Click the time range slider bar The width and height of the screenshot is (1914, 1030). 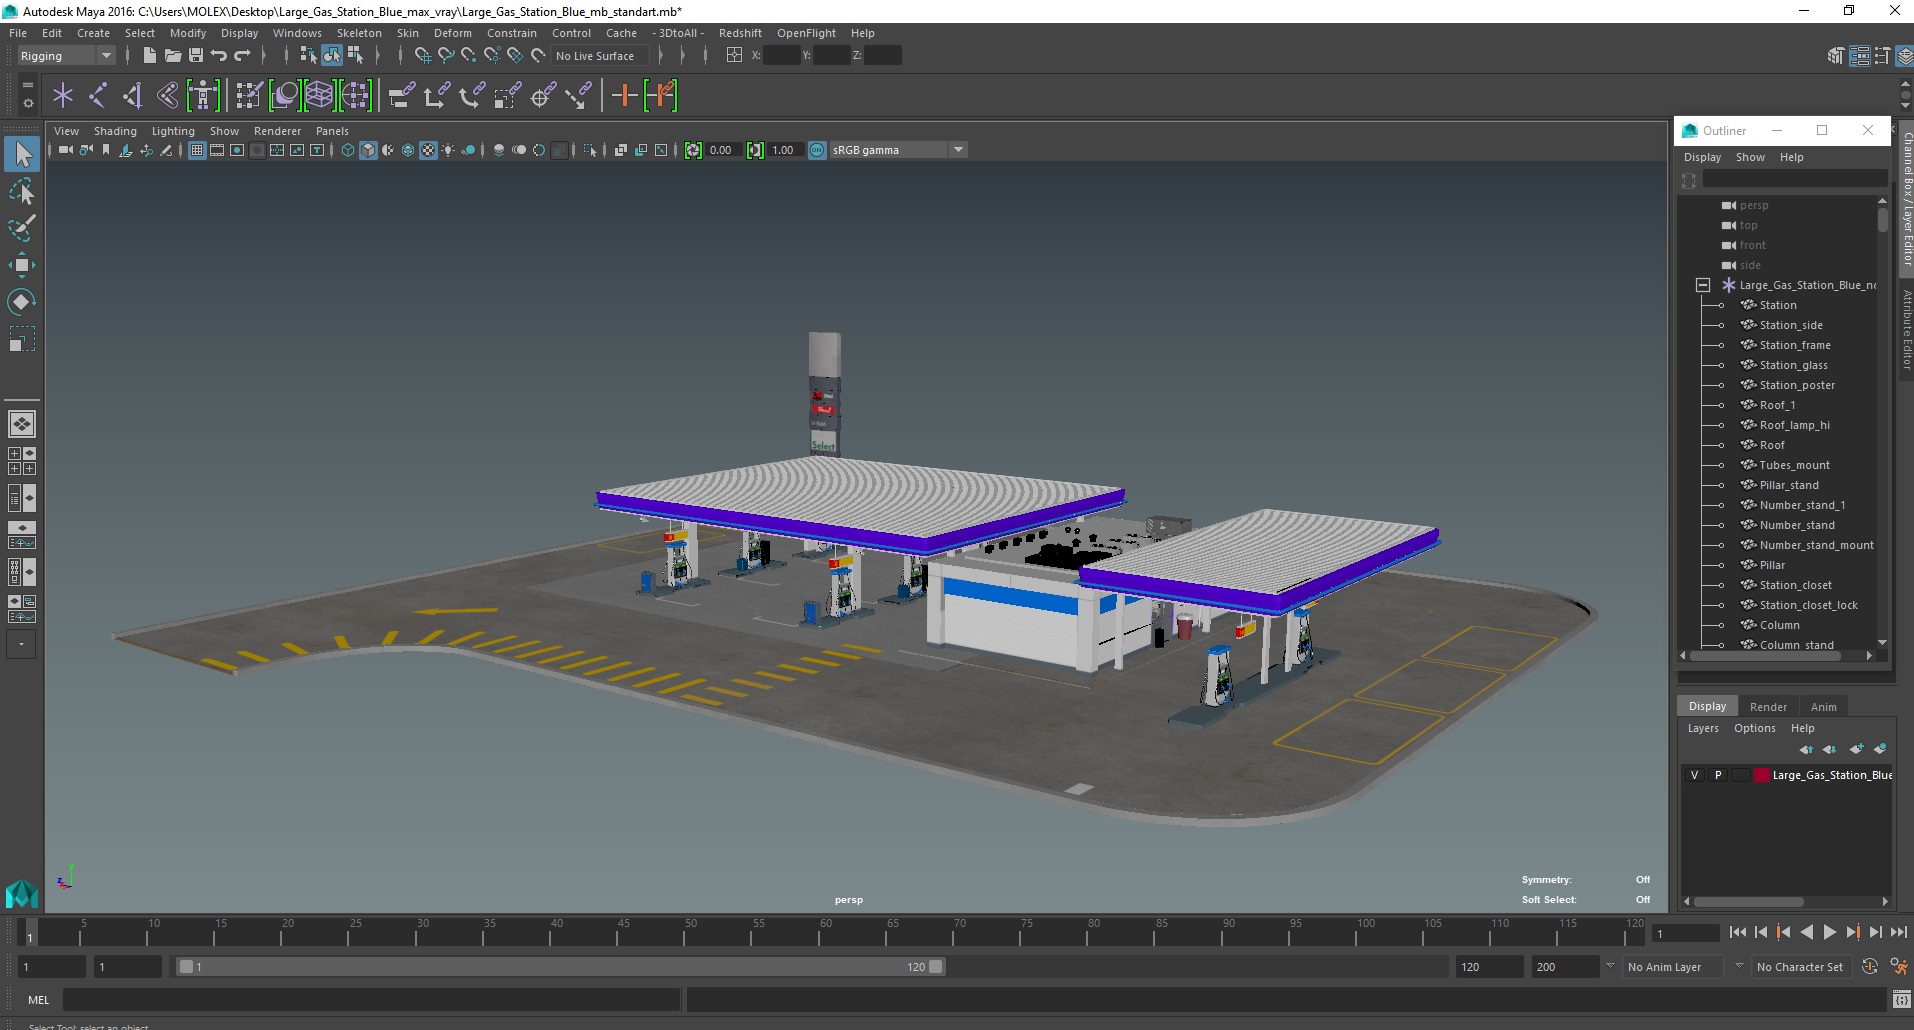(560, 967)
